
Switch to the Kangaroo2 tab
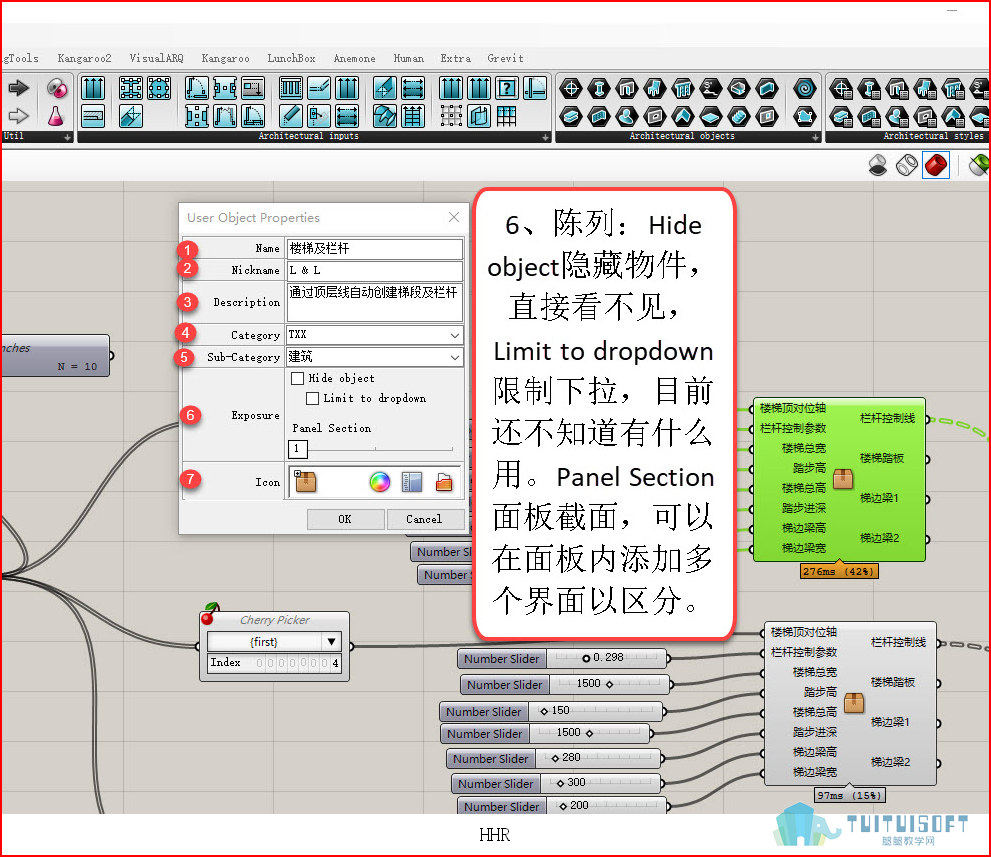pos(84,58)
